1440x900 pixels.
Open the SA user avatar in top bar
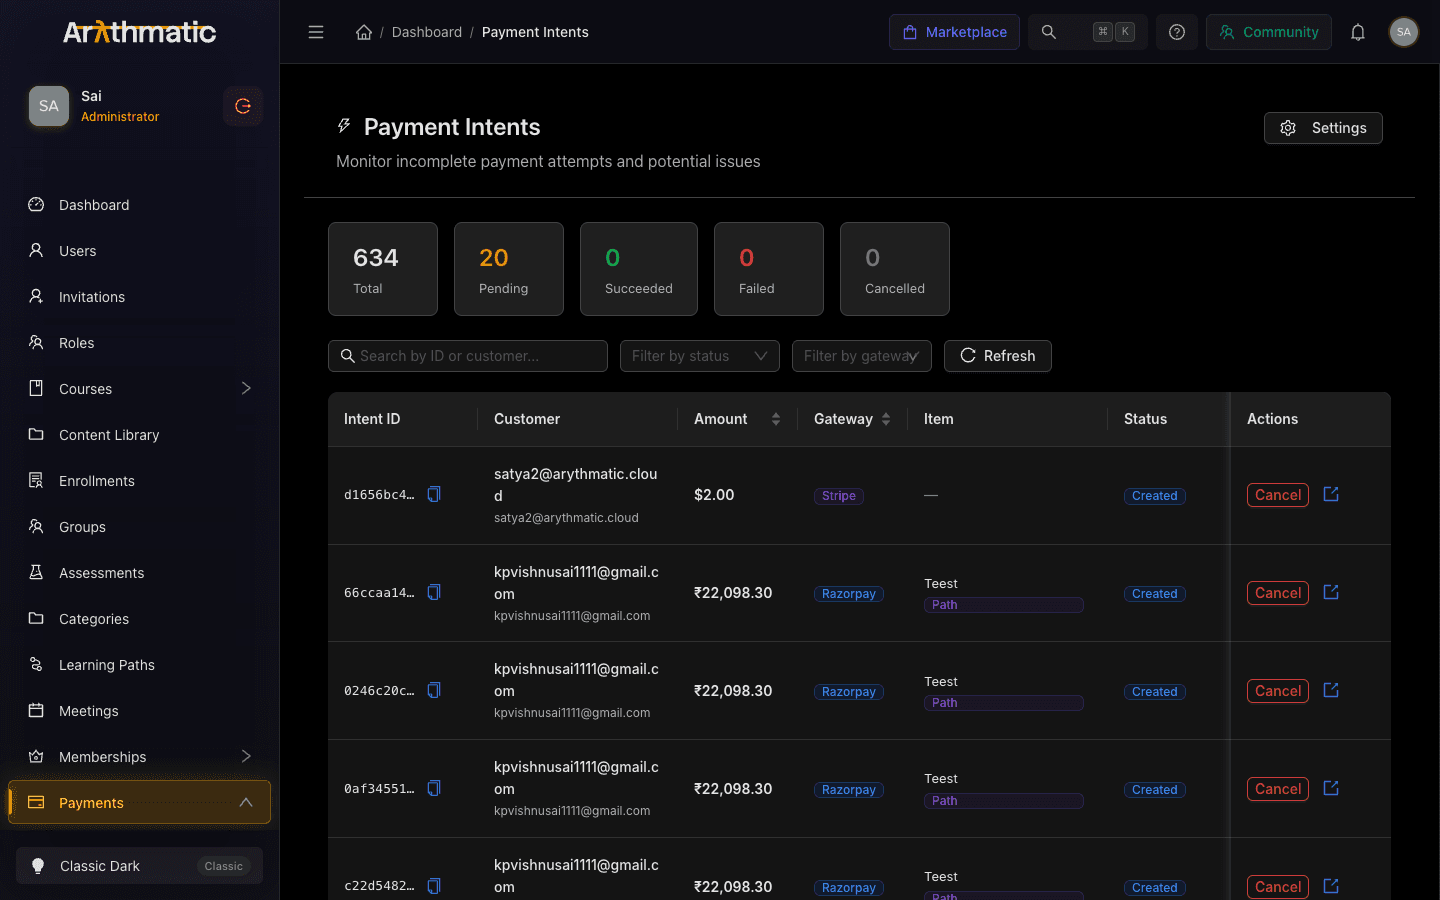[x=1404, y=32]
